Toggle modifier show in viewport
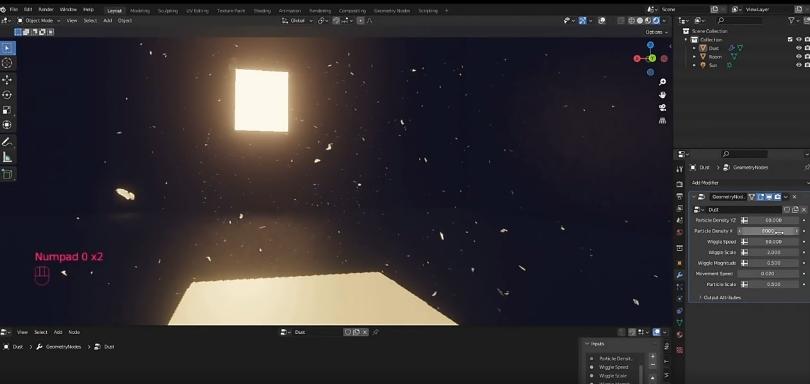 pos(769,197)
